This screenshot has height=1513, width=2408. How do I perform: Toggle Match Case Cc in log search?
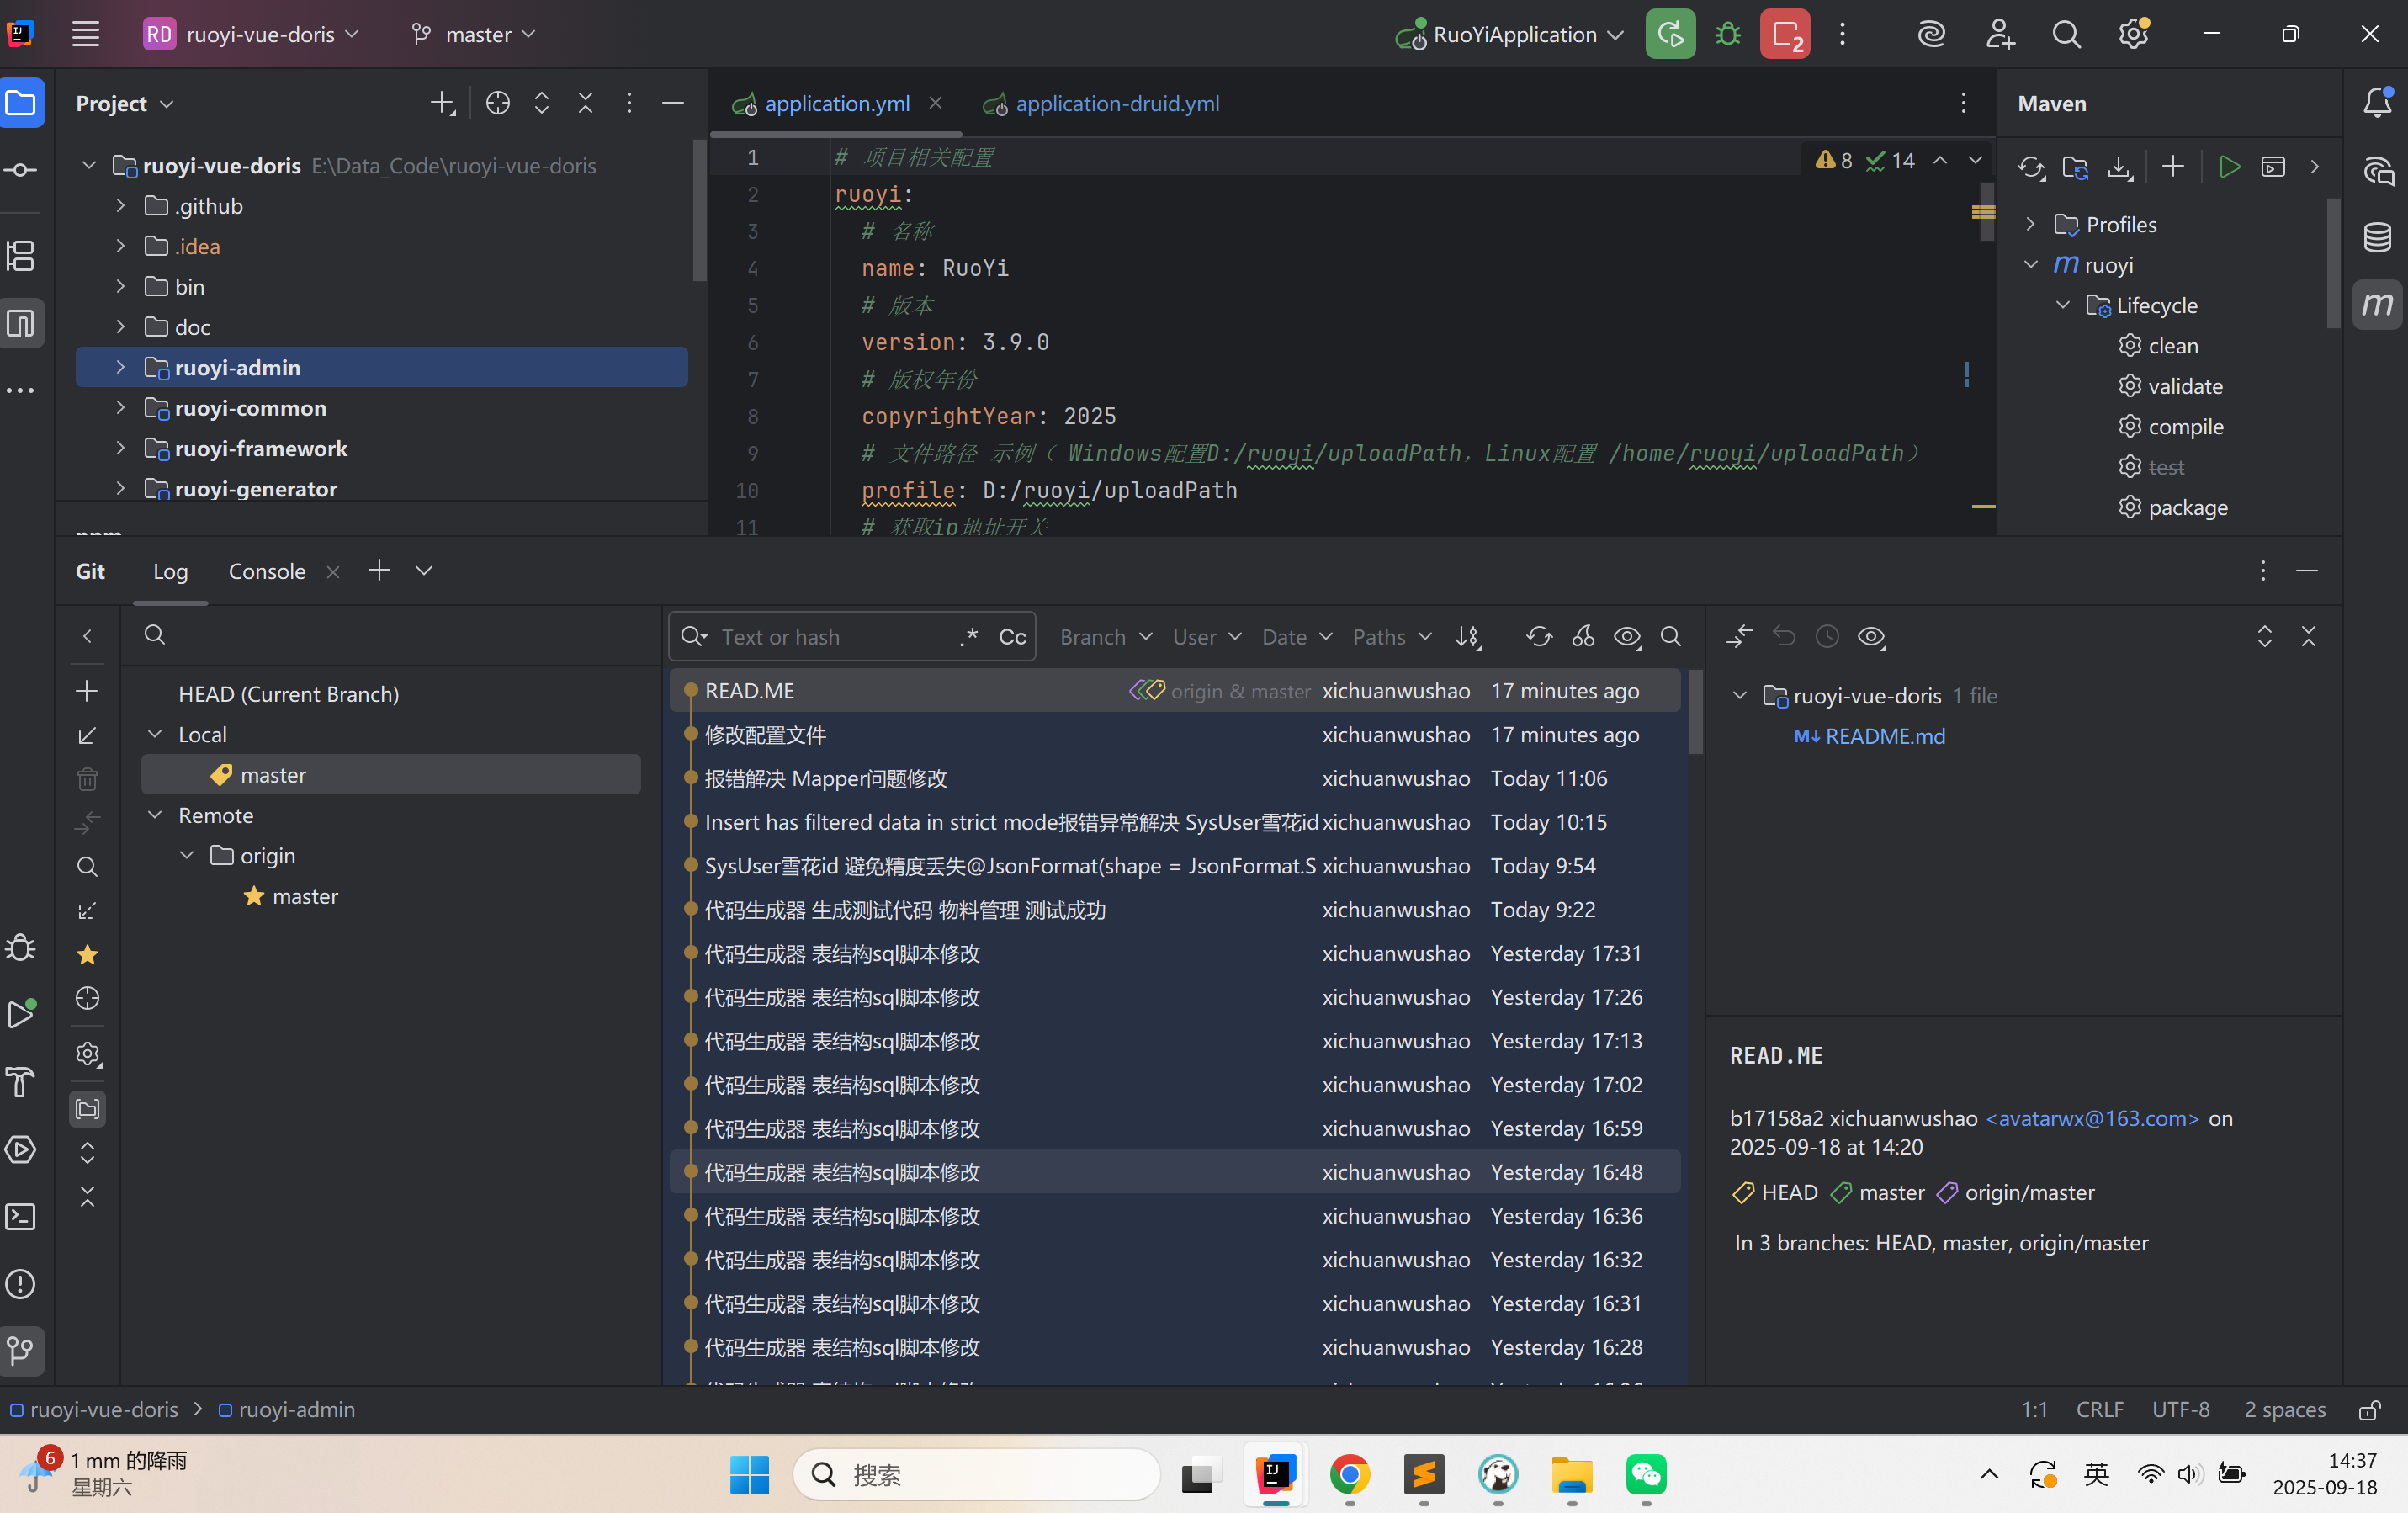[1012, 637]
